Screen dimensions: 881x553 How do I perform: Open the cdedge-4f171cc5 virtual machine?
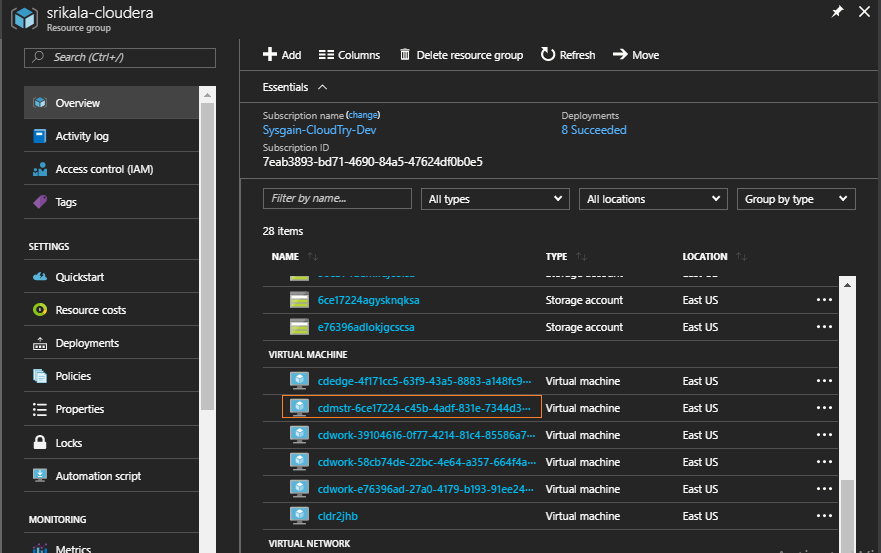click(424, 381)
